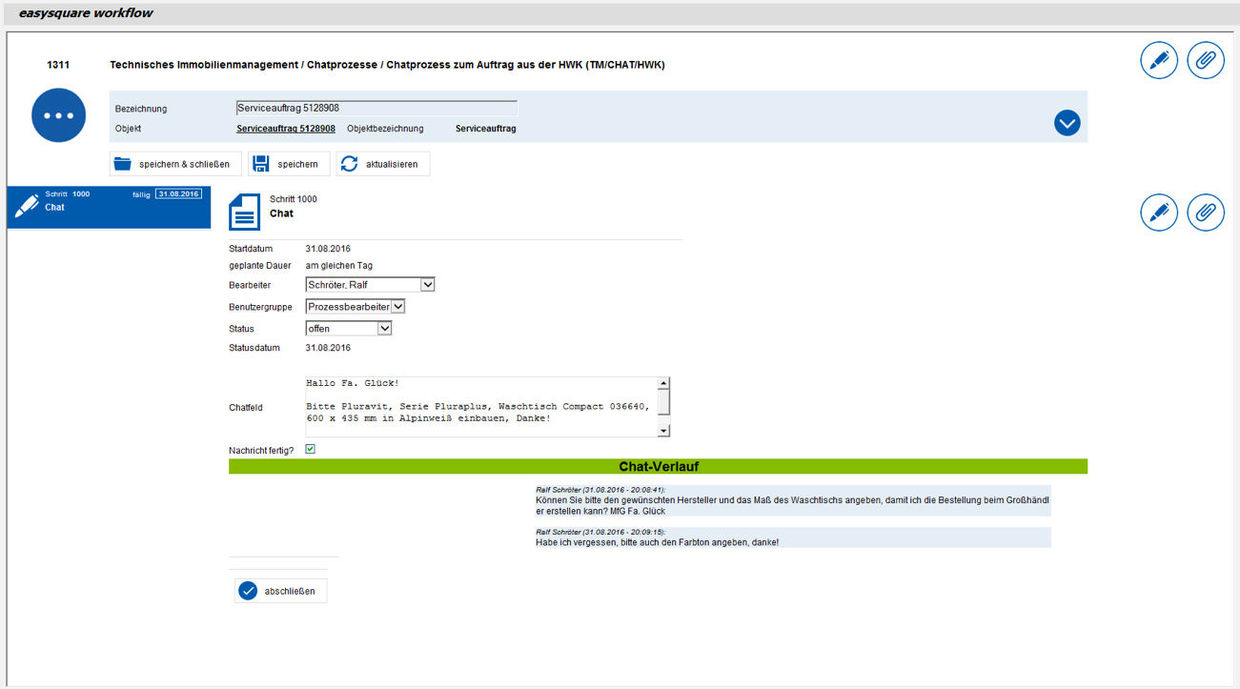Click the refresh icon on the aktualisieren button

pos(348,163)
